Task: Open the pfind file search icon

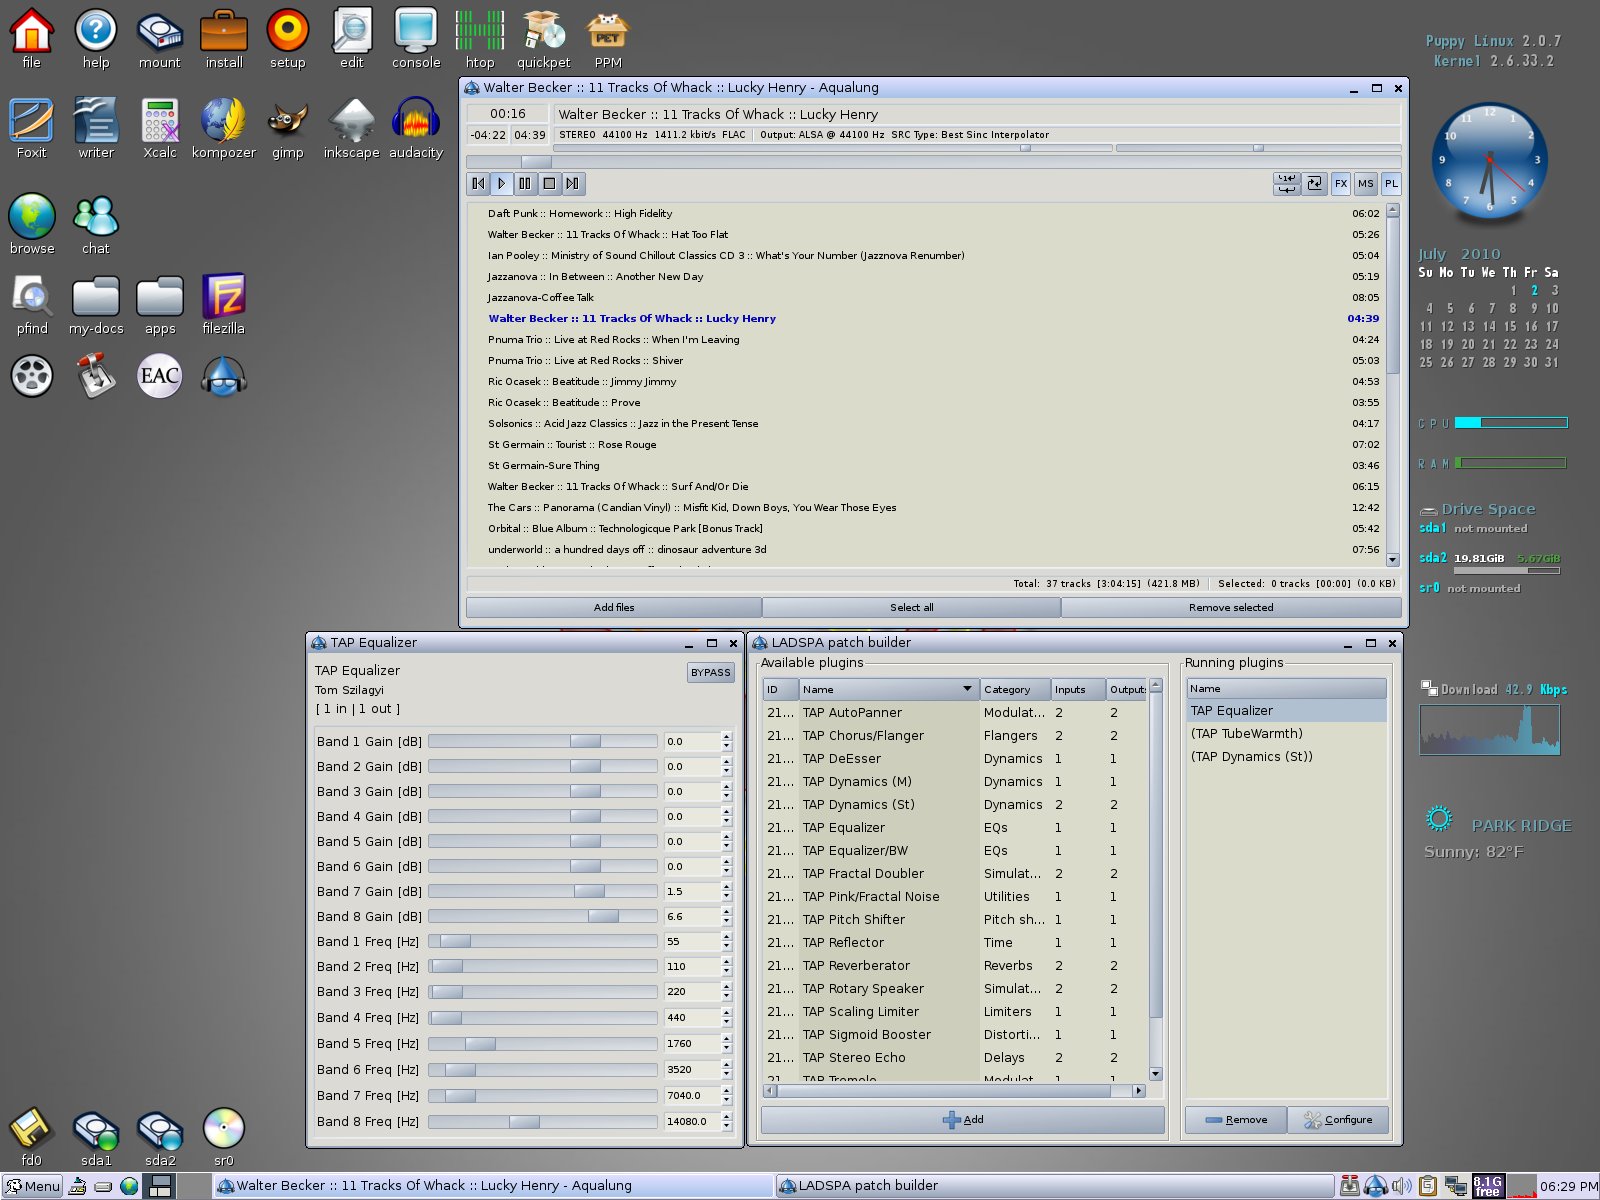Action: click(32, 305)
